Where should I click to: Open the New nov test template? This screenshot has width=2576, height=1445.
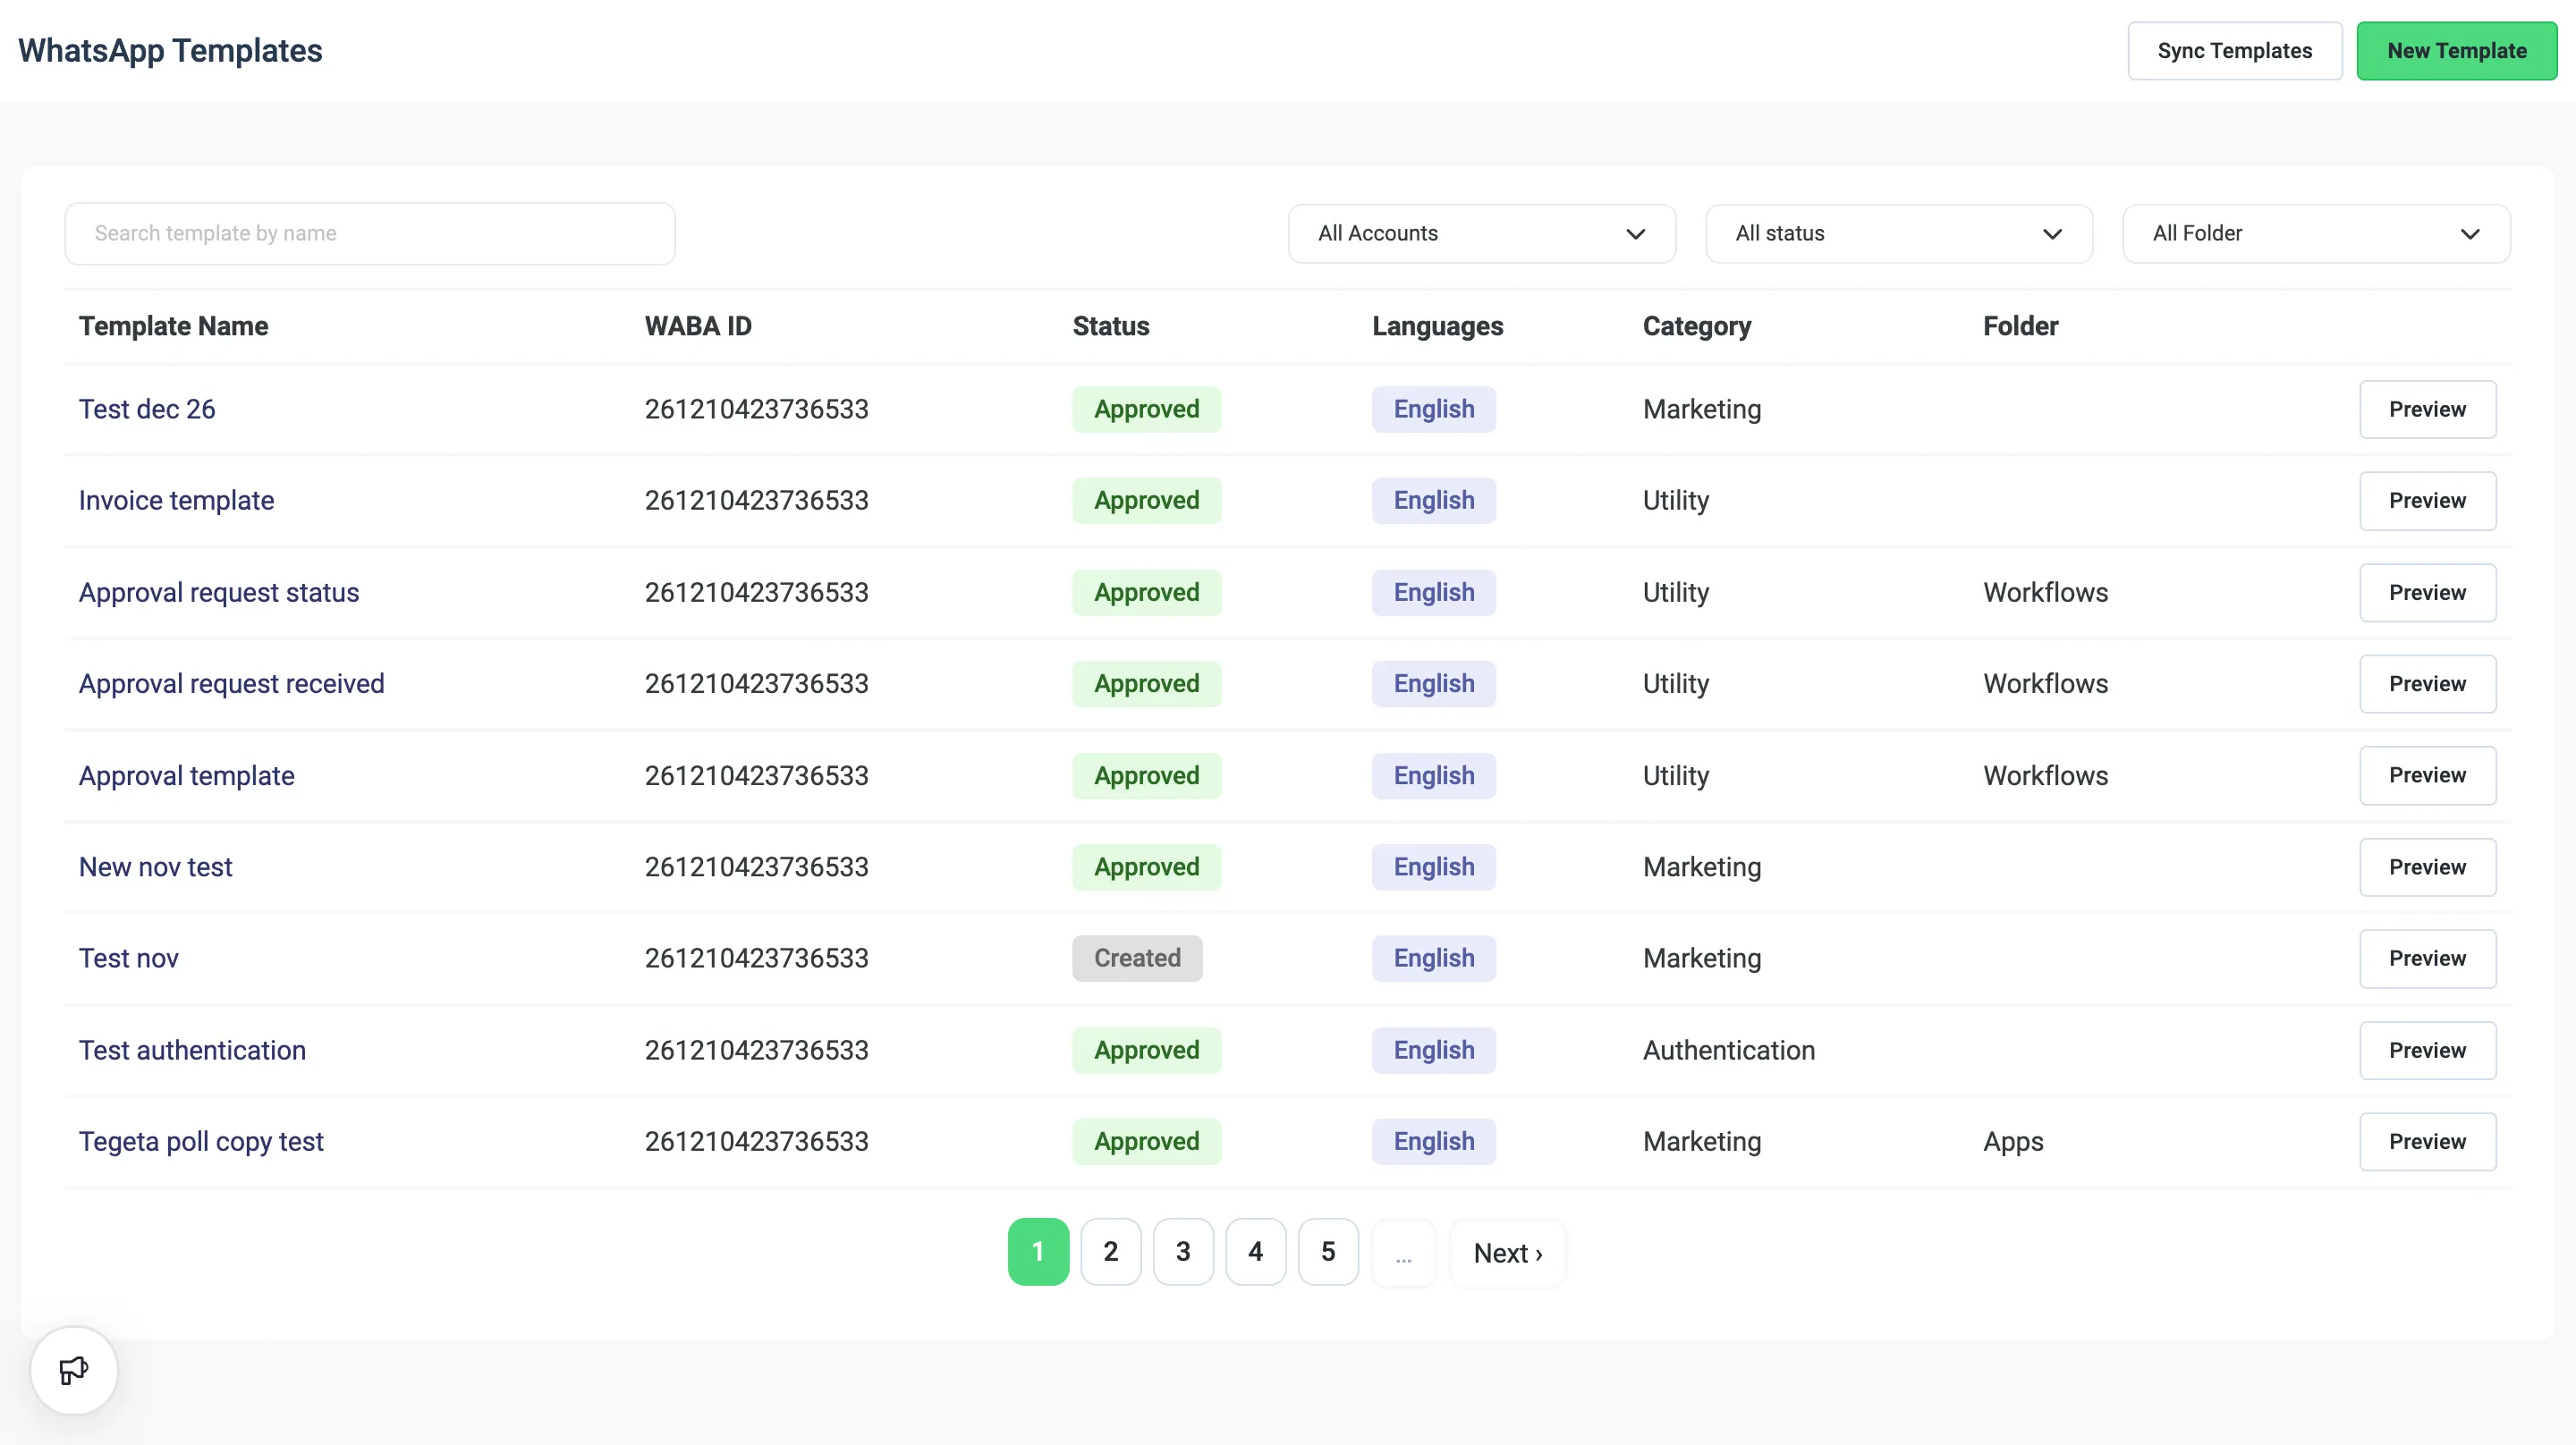(x=155, y=867)
